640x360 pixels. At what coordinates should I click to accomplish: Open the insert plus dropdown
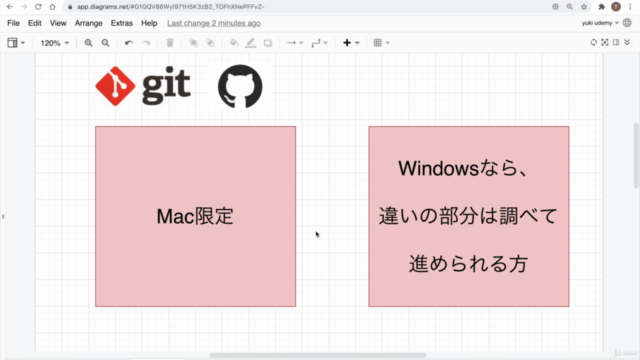coord(351,43)
